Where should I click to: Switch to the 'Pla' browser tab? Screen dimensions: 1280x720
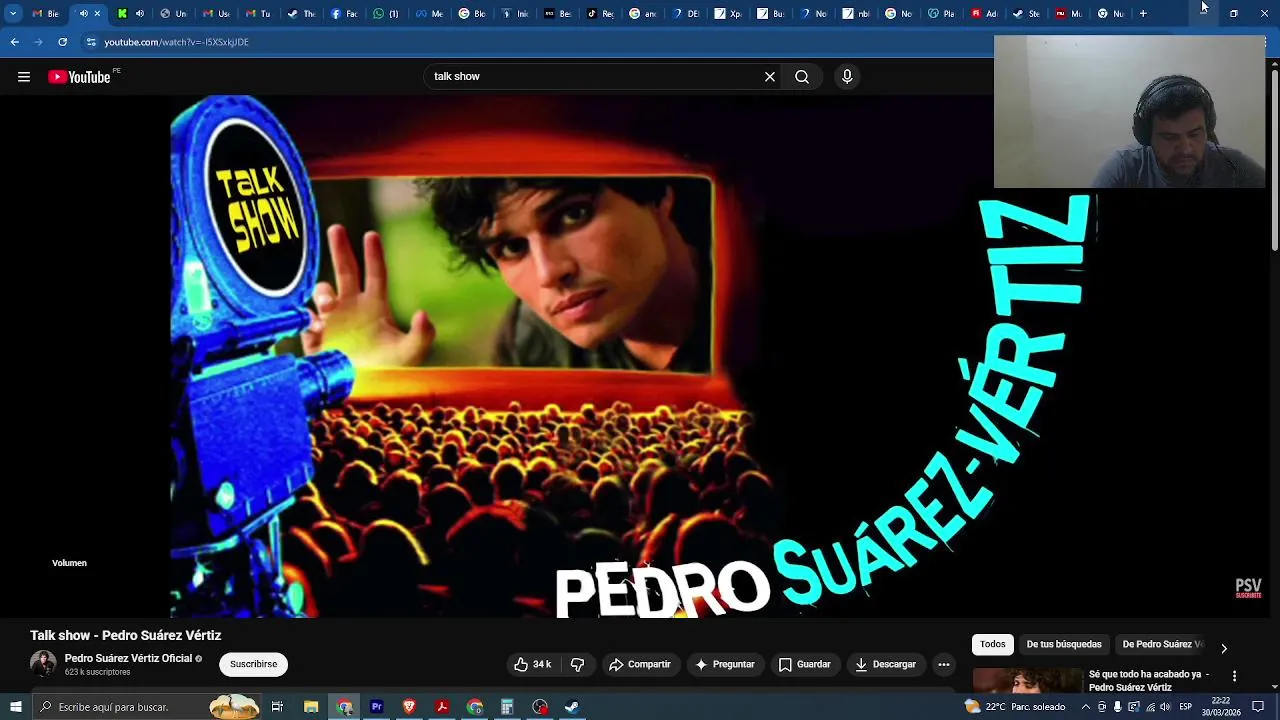(x=942, y=14)
